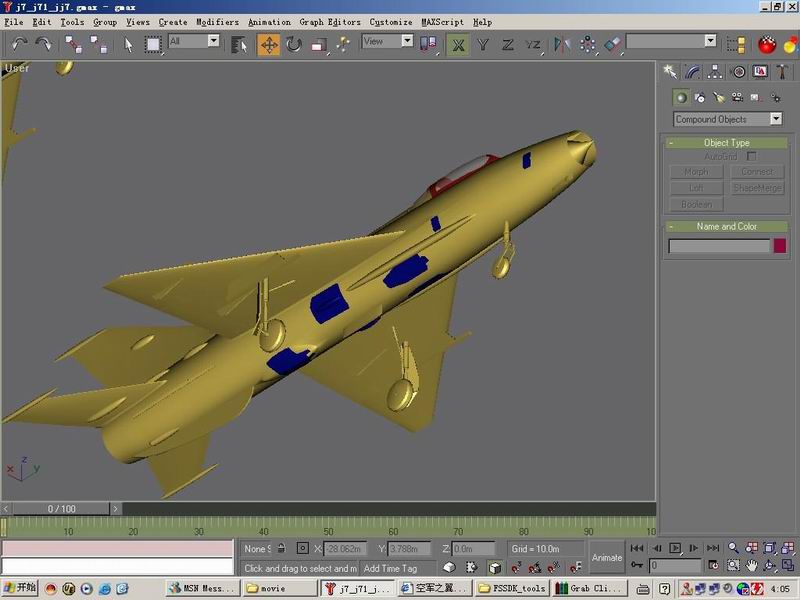Open the Windows Start button
This screenshot has width=800, height=600.
pyautogui.click(x=20, y=589)
